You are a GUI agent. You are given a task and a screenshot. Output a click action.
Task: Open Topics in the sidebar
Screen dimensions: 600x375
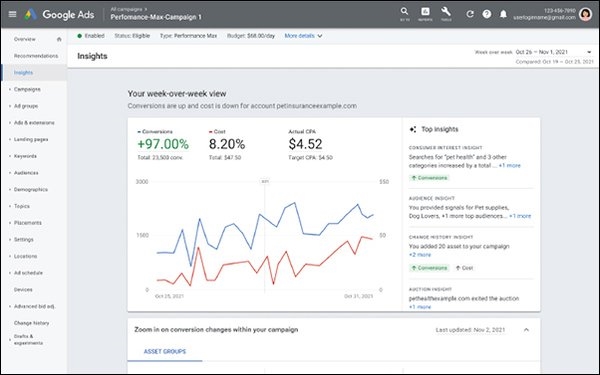click(x=21, y=206)
